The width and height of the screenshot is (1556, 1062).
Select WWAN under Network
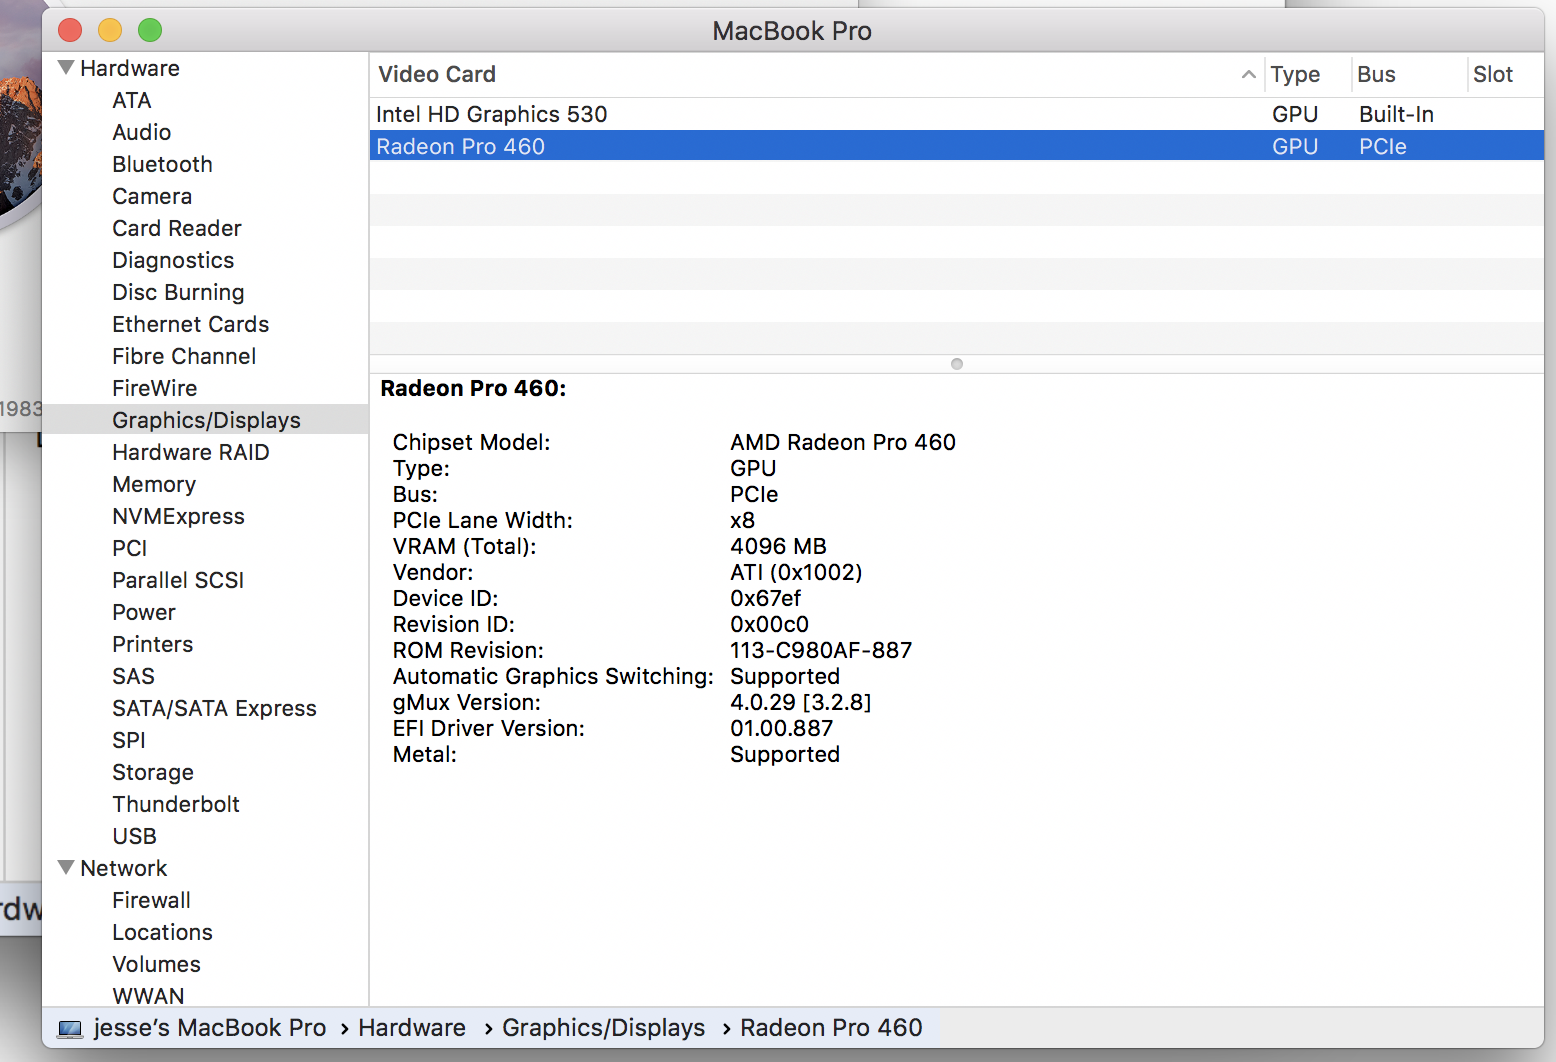tap(148, 996)
